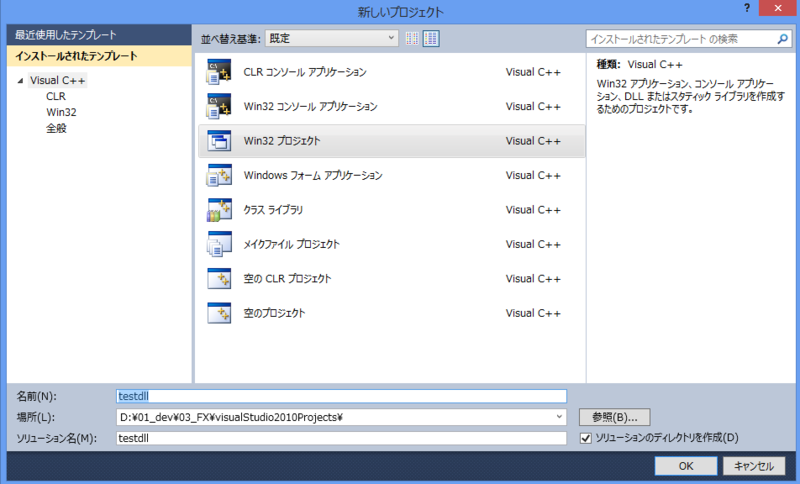Toggle ソリューションのディレクトリを作成 checkbox
800x484 pixels.
pos(586,438)
